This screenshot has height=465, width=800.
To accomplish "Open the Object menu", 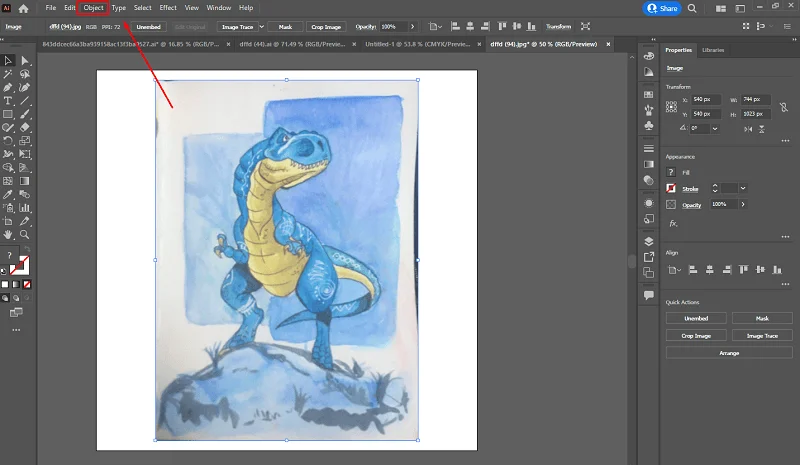I will point(93,8).
